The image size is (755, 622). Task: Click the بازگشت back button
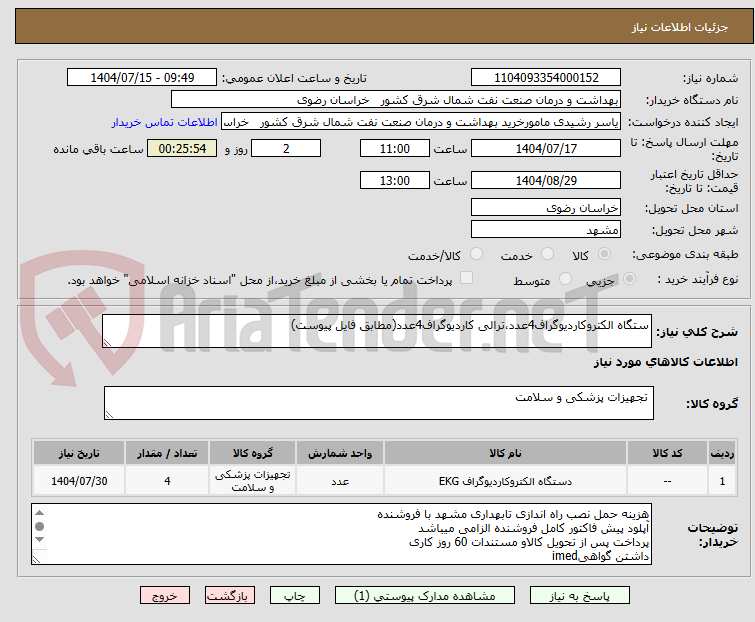[229, 596]
